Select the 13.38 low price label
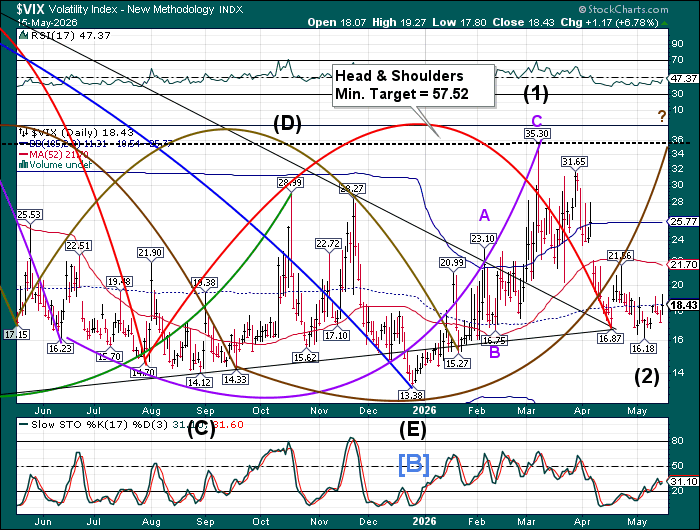The height and width of the screenshot is (530, 700). [411, 395]
